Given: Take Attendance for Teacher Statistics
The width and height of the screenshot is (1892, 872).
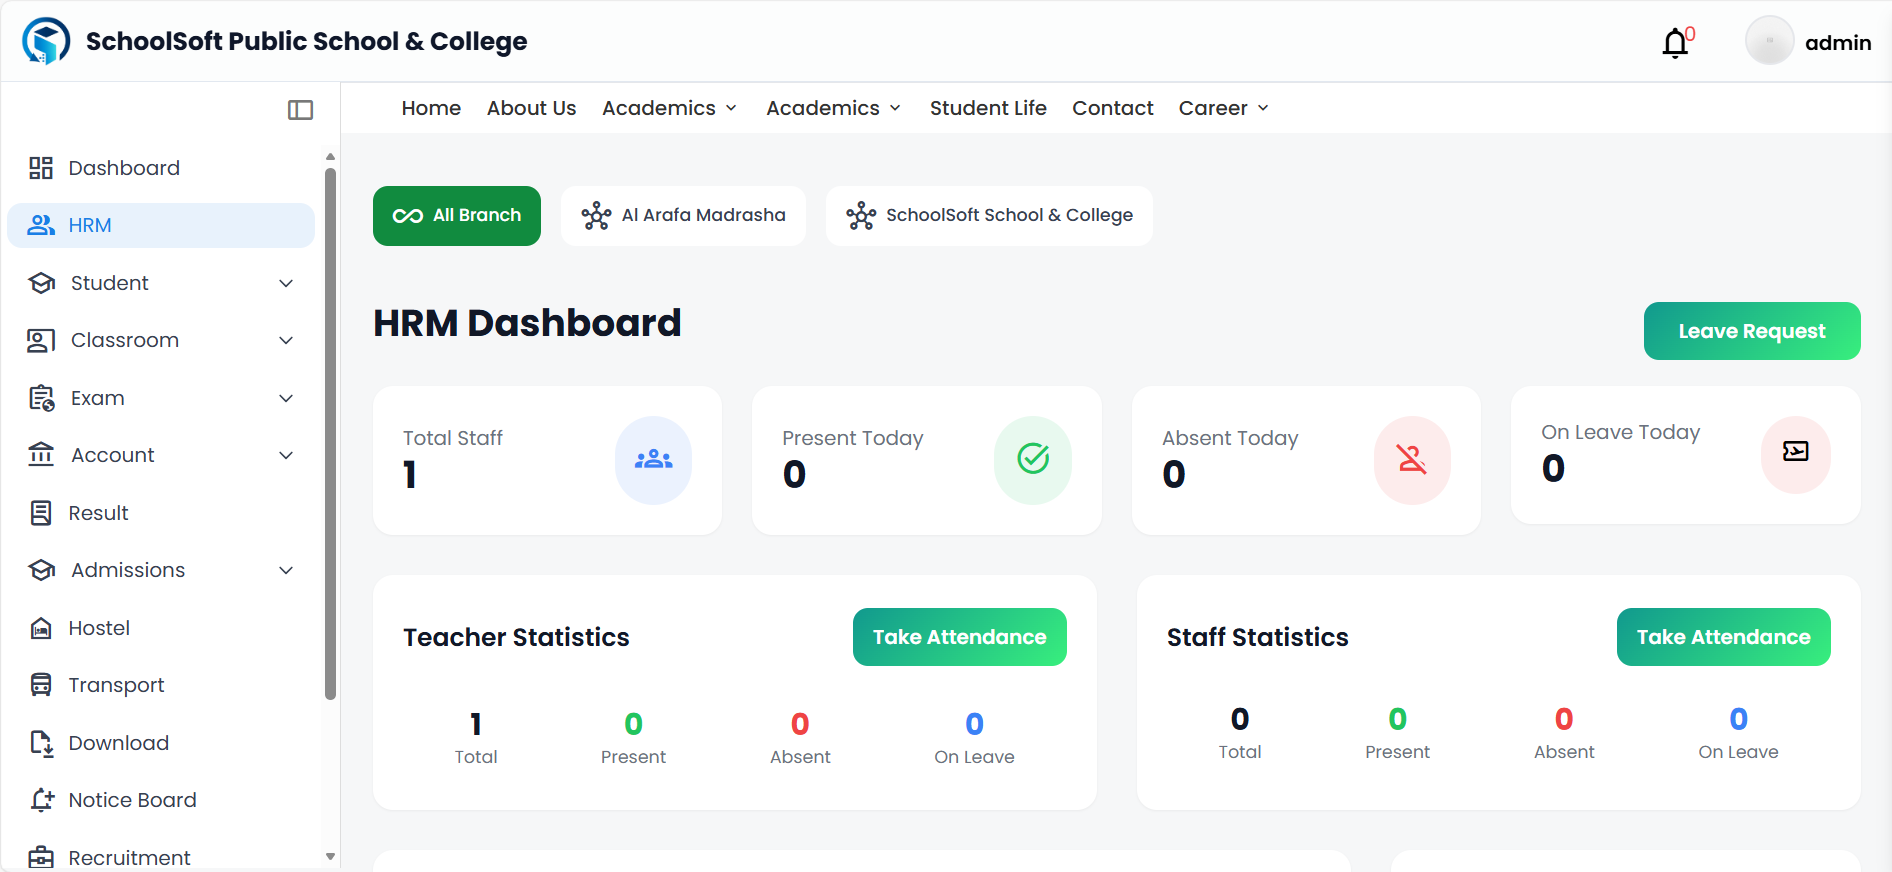Looking at the screenshot, I should pyautogui.click(x=959, y=637).
